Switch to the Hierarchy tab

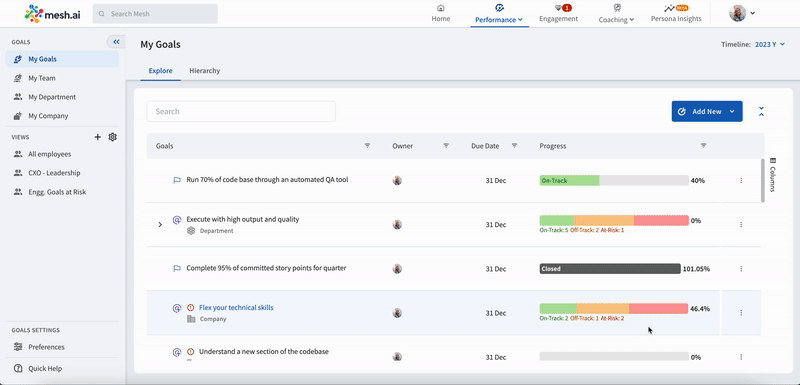click(205, 71)
